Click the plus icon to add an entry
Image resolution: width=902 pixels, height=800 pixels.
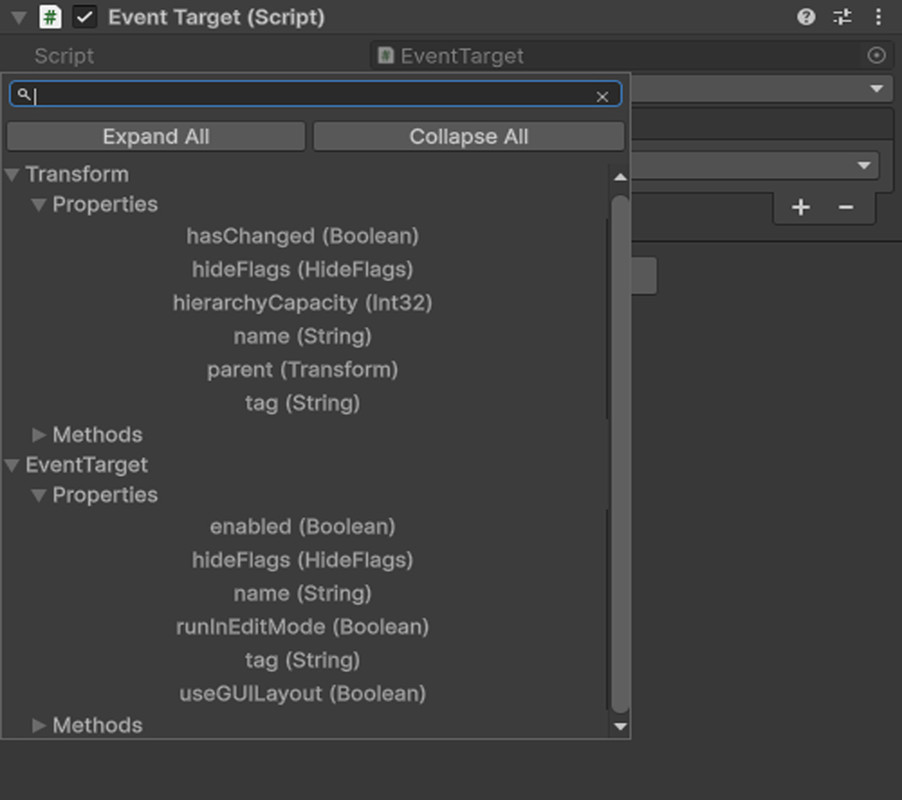pos(801,208)
